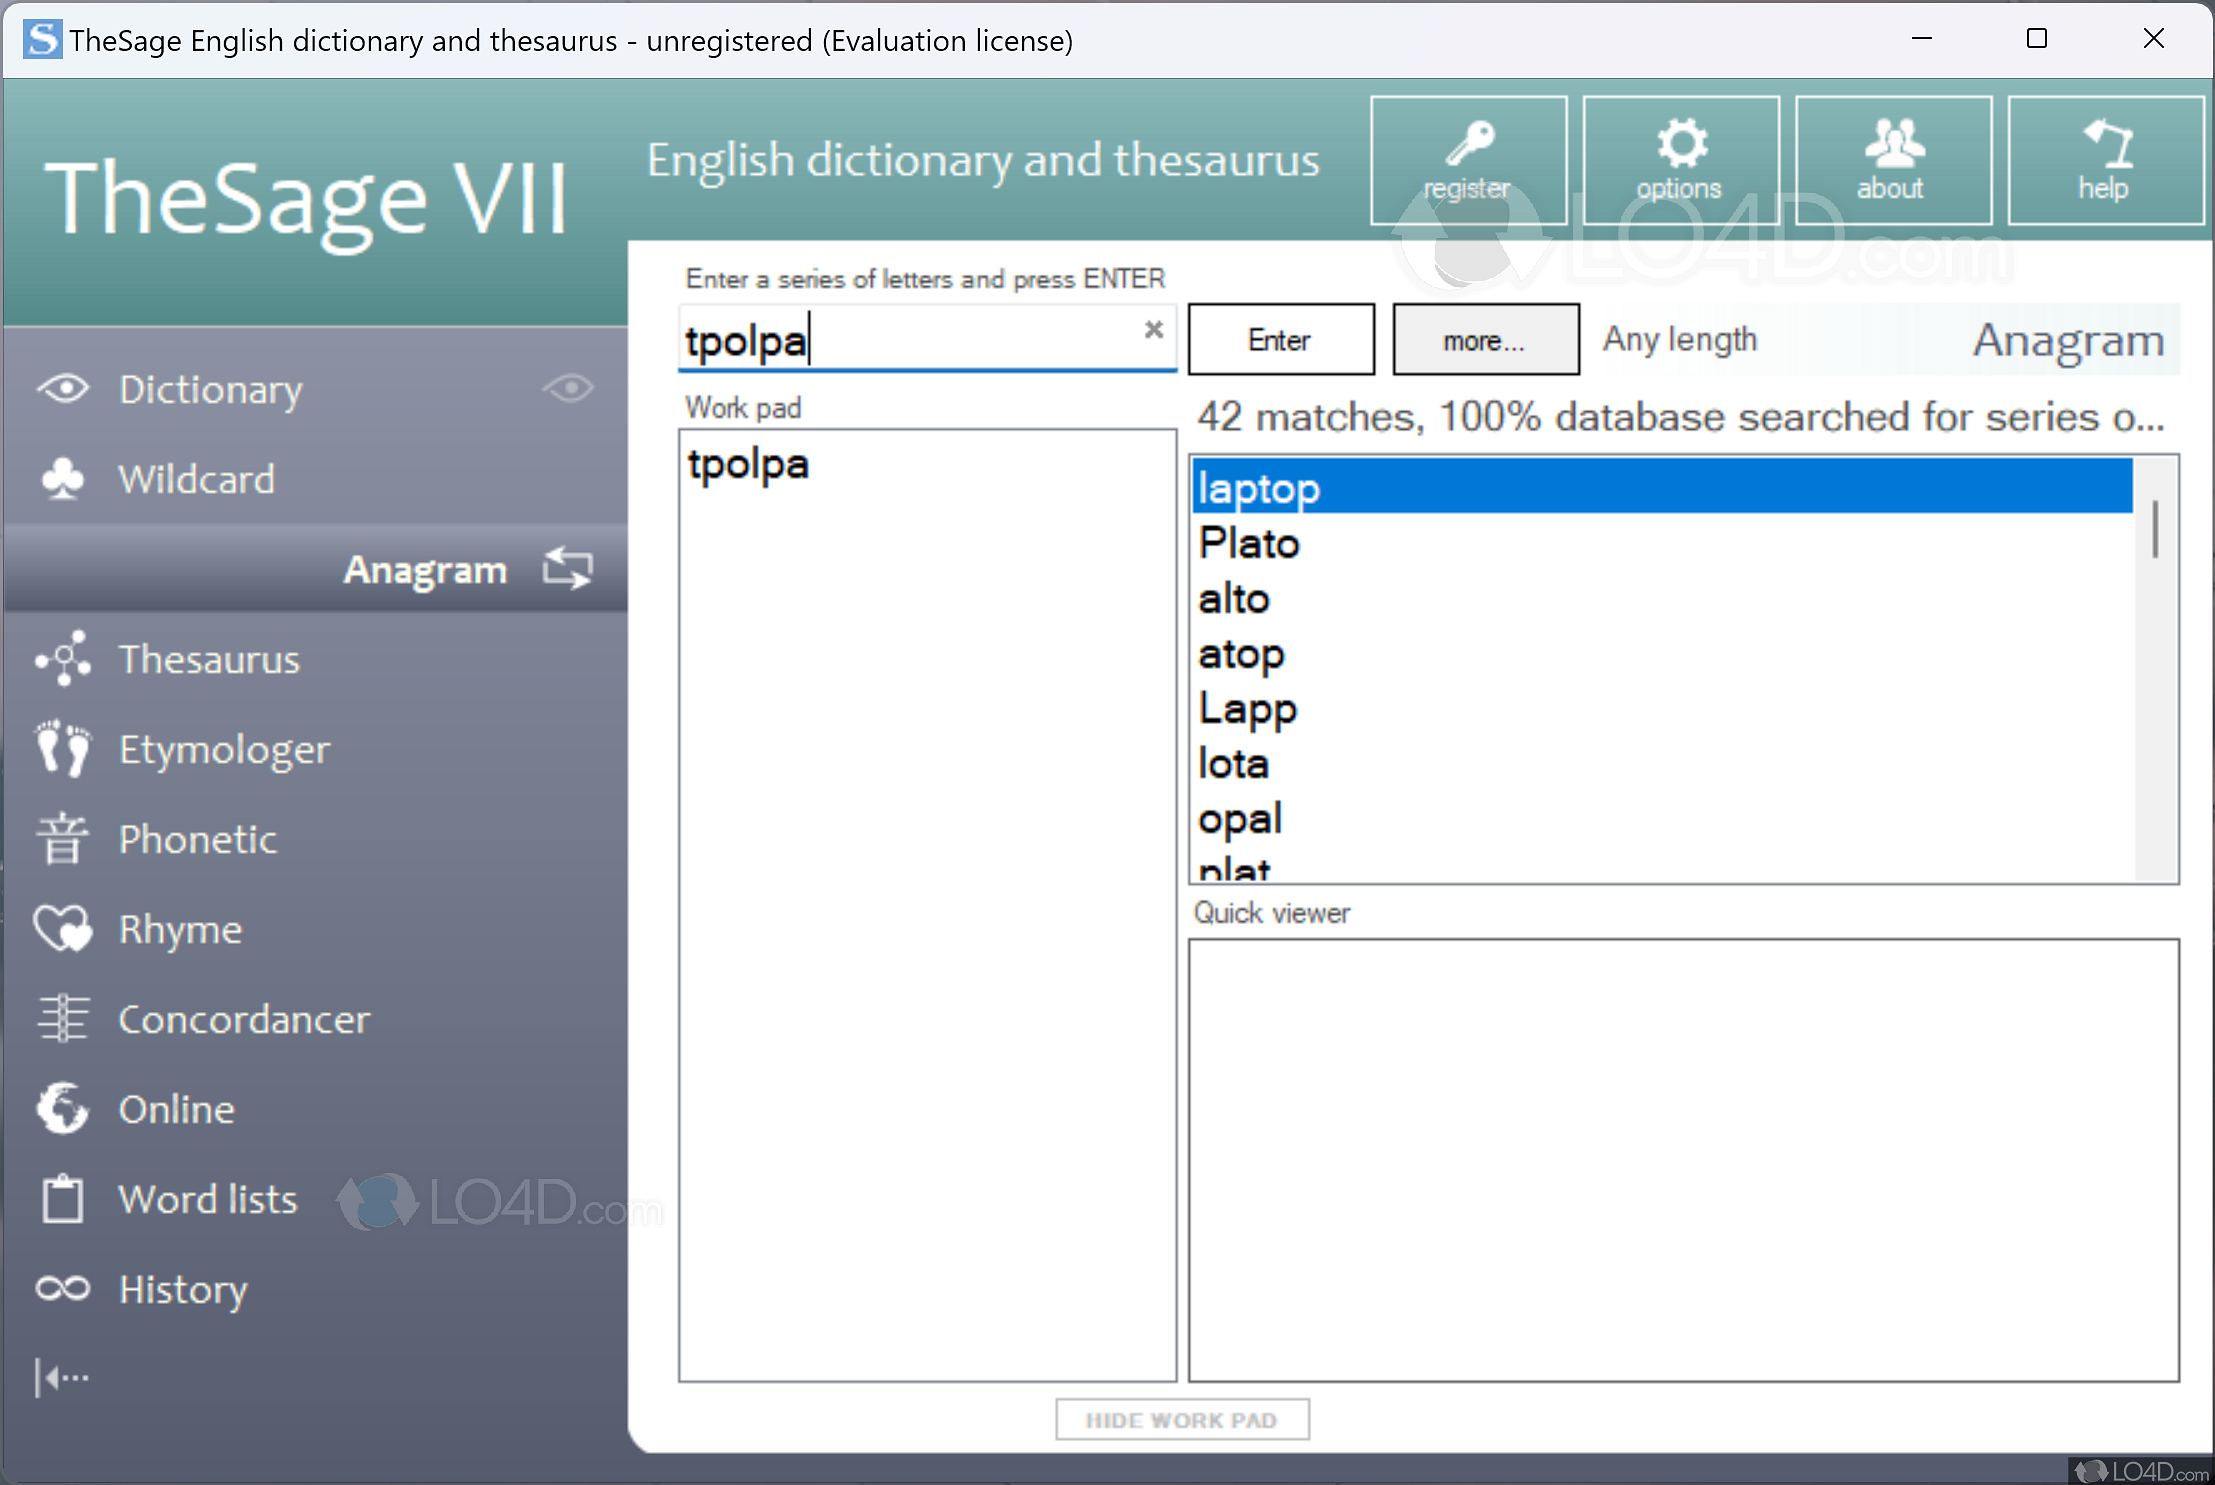
Task: Switch to the Concordancer section
Action: coord(243,1019)
